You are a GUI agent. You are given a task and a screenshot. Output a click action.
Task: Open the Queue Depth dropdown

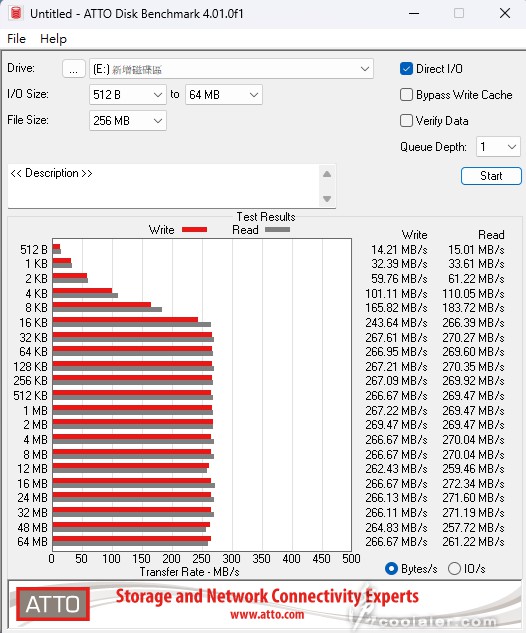coord(498,147)
